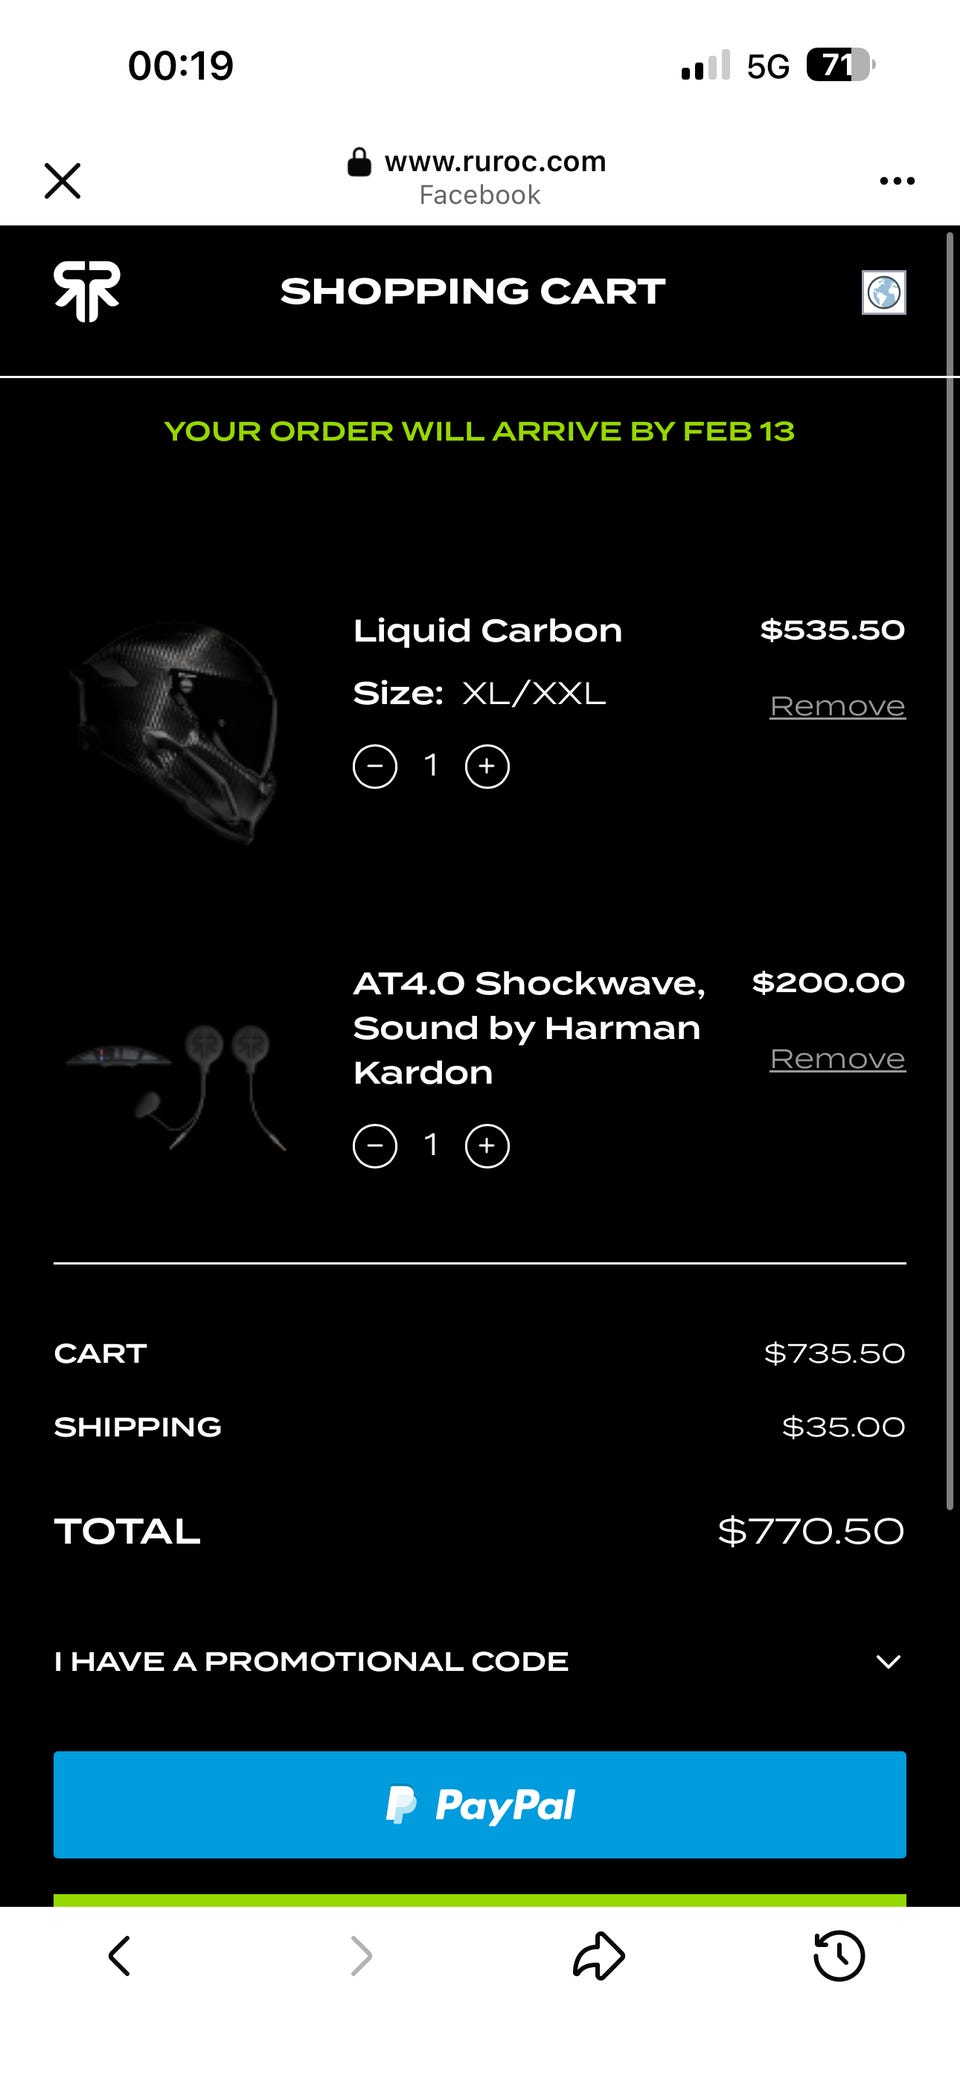The image size is (960, 2081).
Task: Open the Liquid Carbon helmet thumbnail
Action: 175,732
